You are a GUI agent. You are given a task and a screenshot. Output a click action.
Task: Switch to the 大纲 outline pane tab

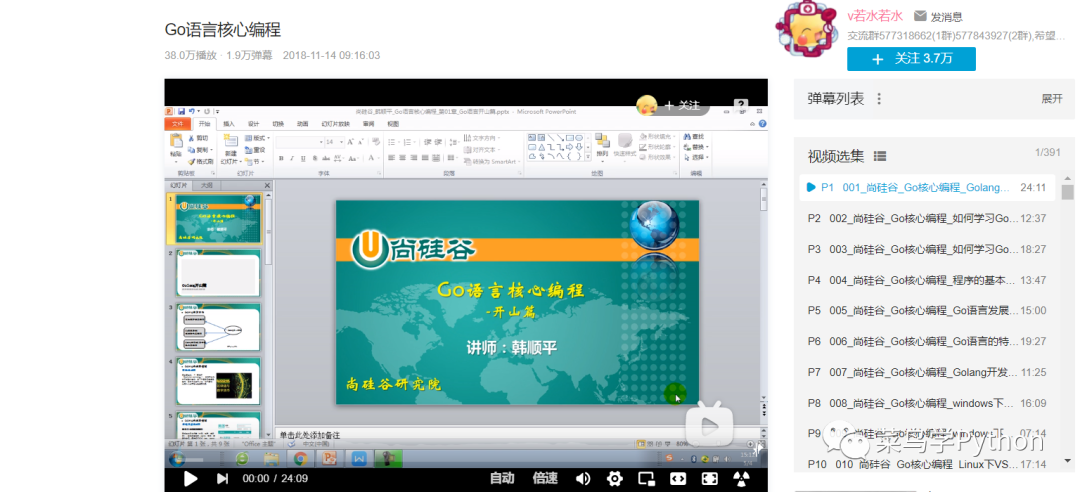[x=207, y=185]
